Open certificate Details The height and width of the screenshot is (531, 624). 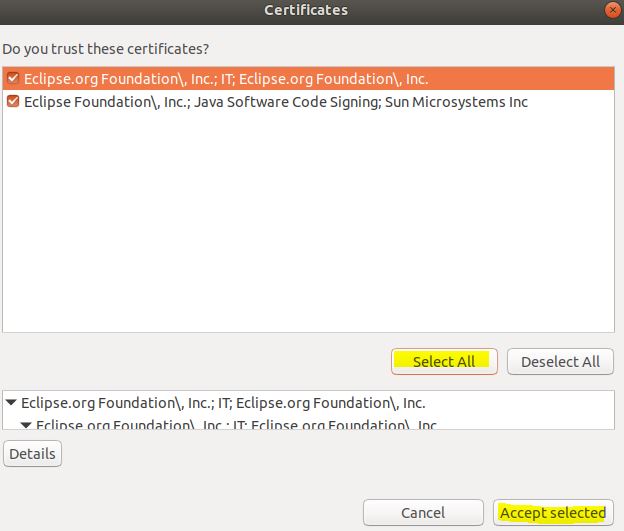click(x=33, y=453)
